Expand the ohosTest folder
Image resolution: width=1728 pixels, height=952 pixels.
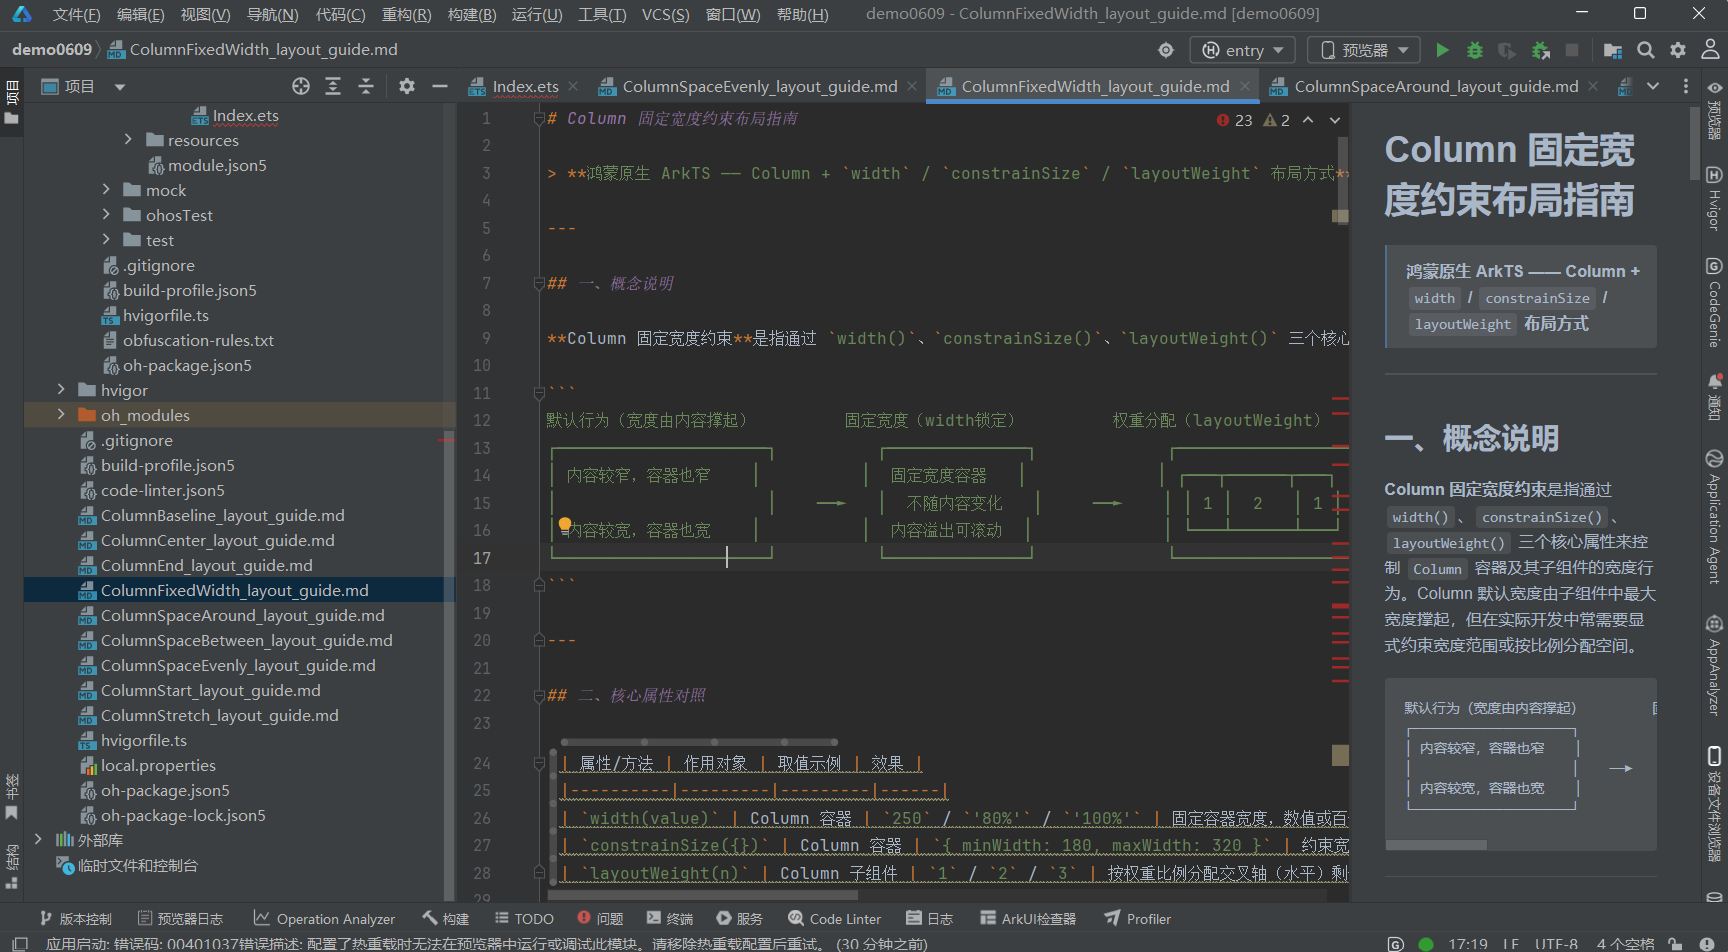106,215
